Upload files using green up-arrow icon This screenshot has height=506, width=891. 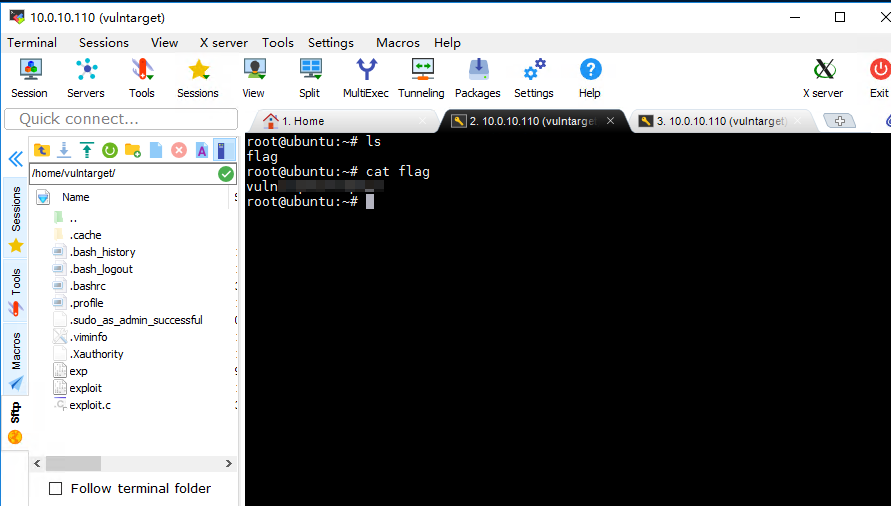click(87, 150)
